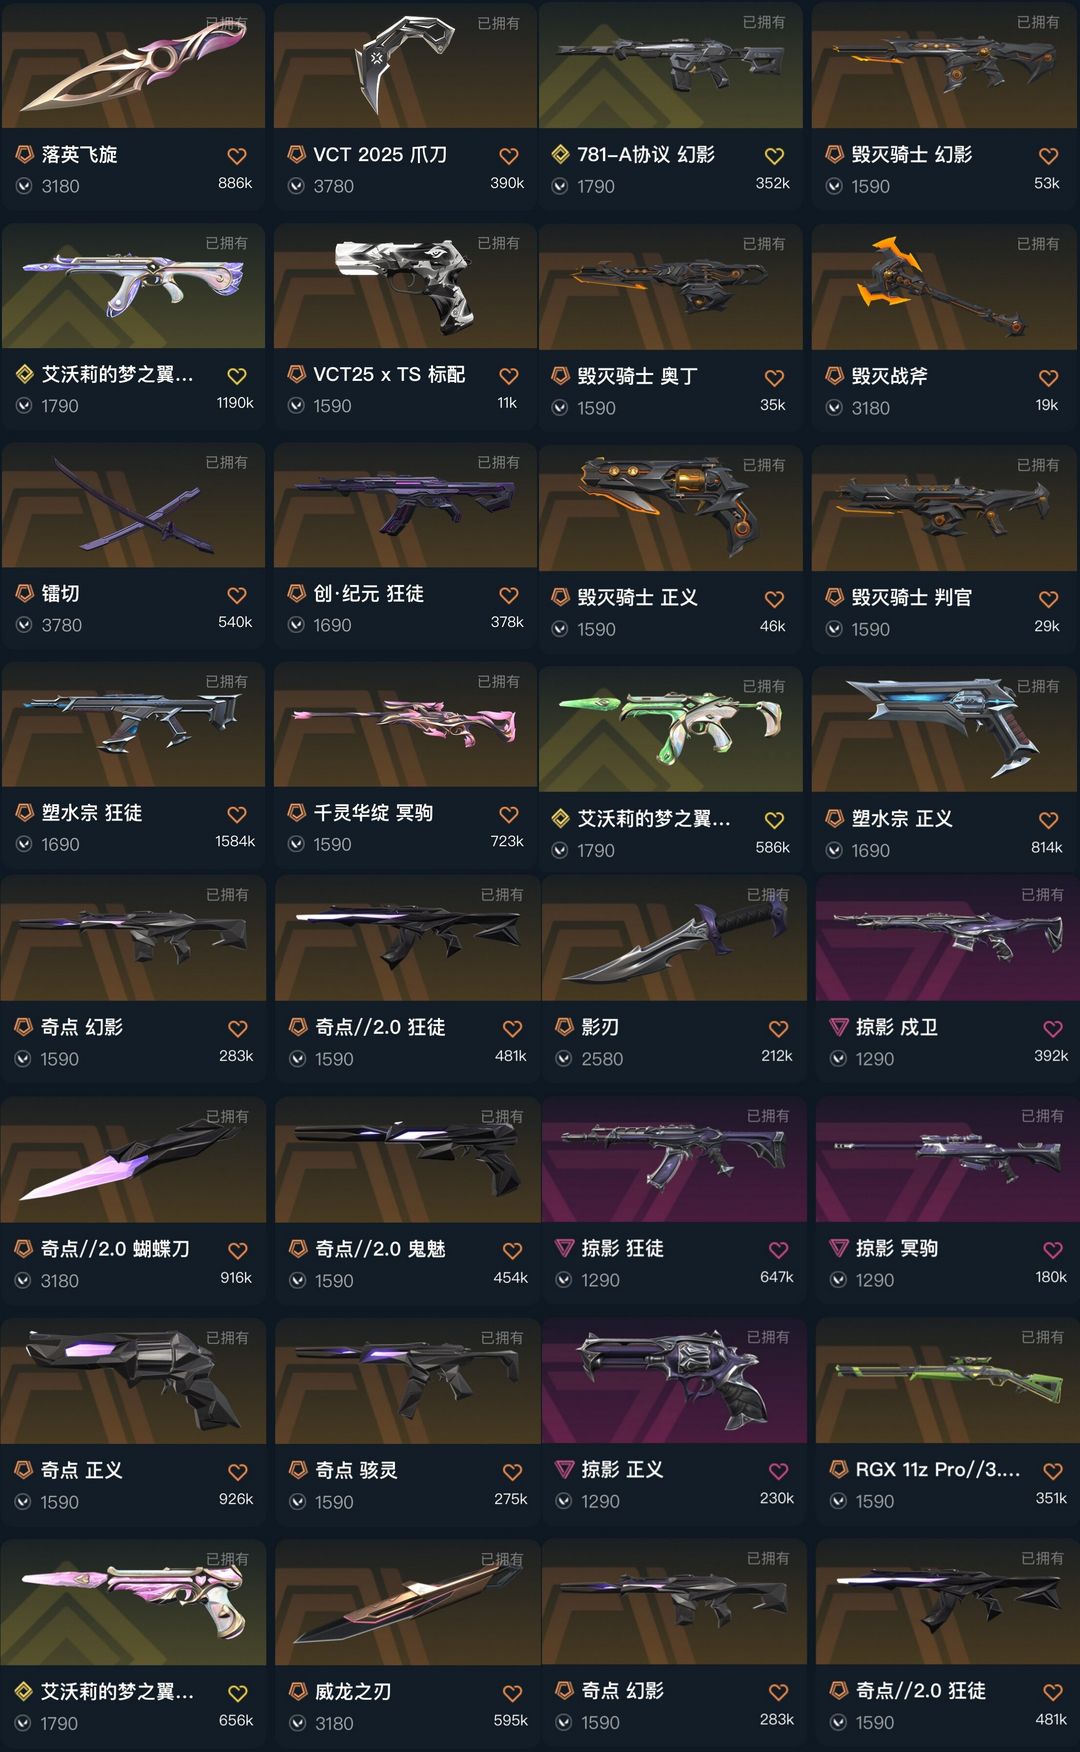Open the 创·纪元 狂徒 rifle preview
Viewport: 1080px width, 1752px height.
404,505
